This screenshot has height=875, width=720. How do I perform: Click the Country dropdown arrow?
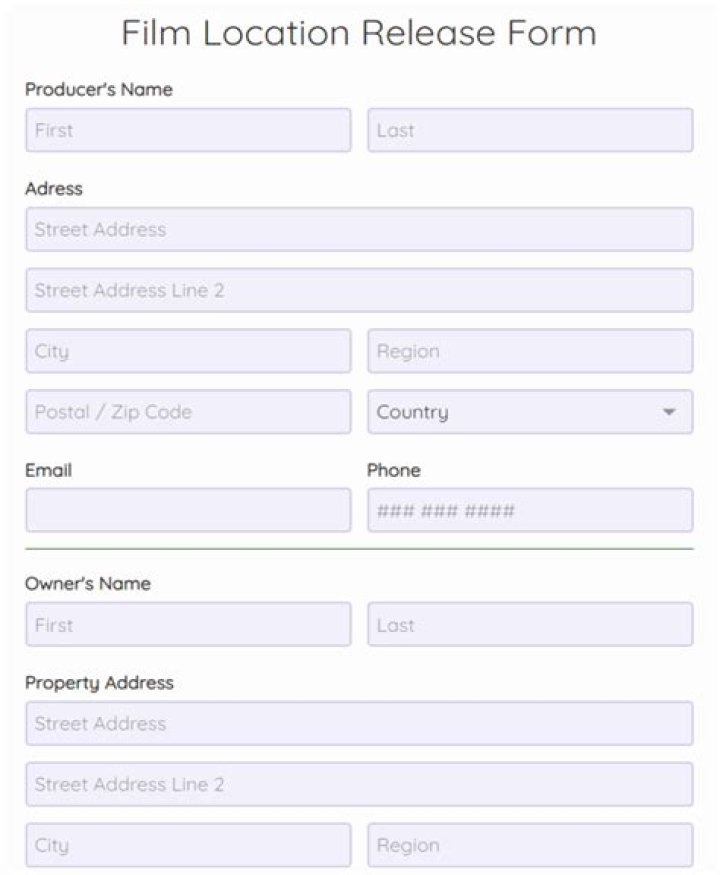[x=669, y=412]
